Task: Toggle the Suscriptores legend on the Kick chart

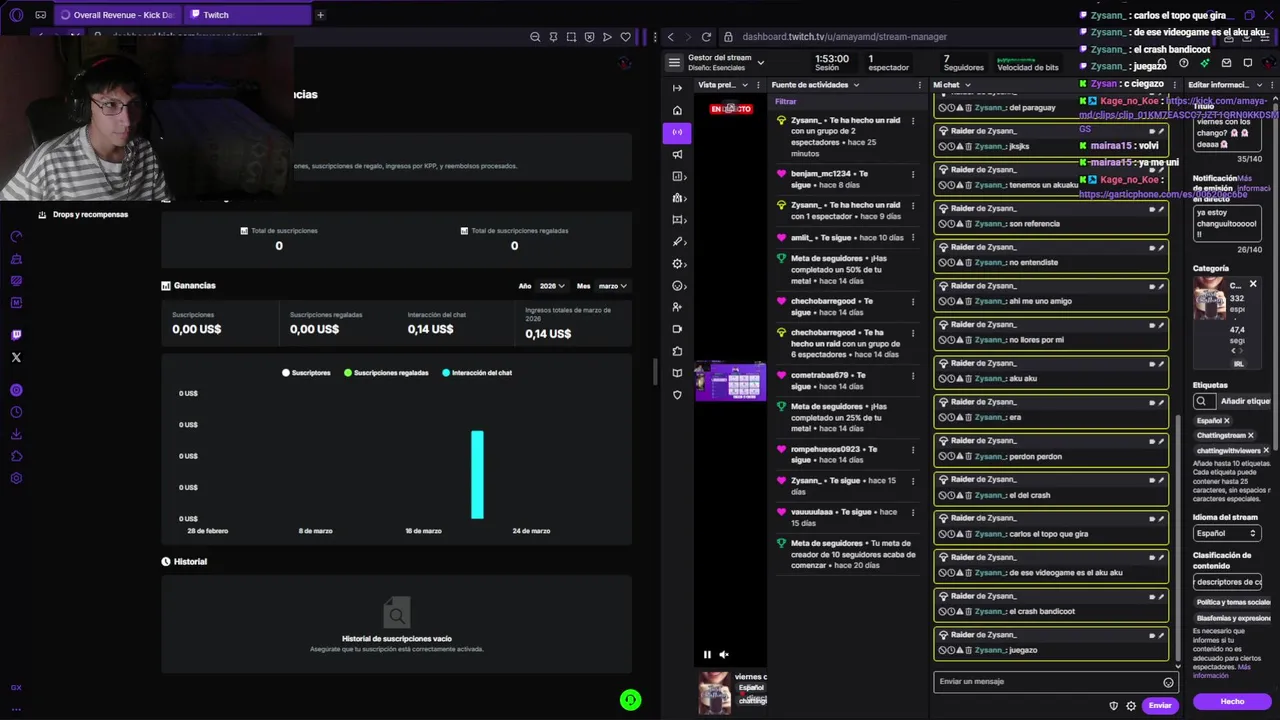Action: [306, 373]
